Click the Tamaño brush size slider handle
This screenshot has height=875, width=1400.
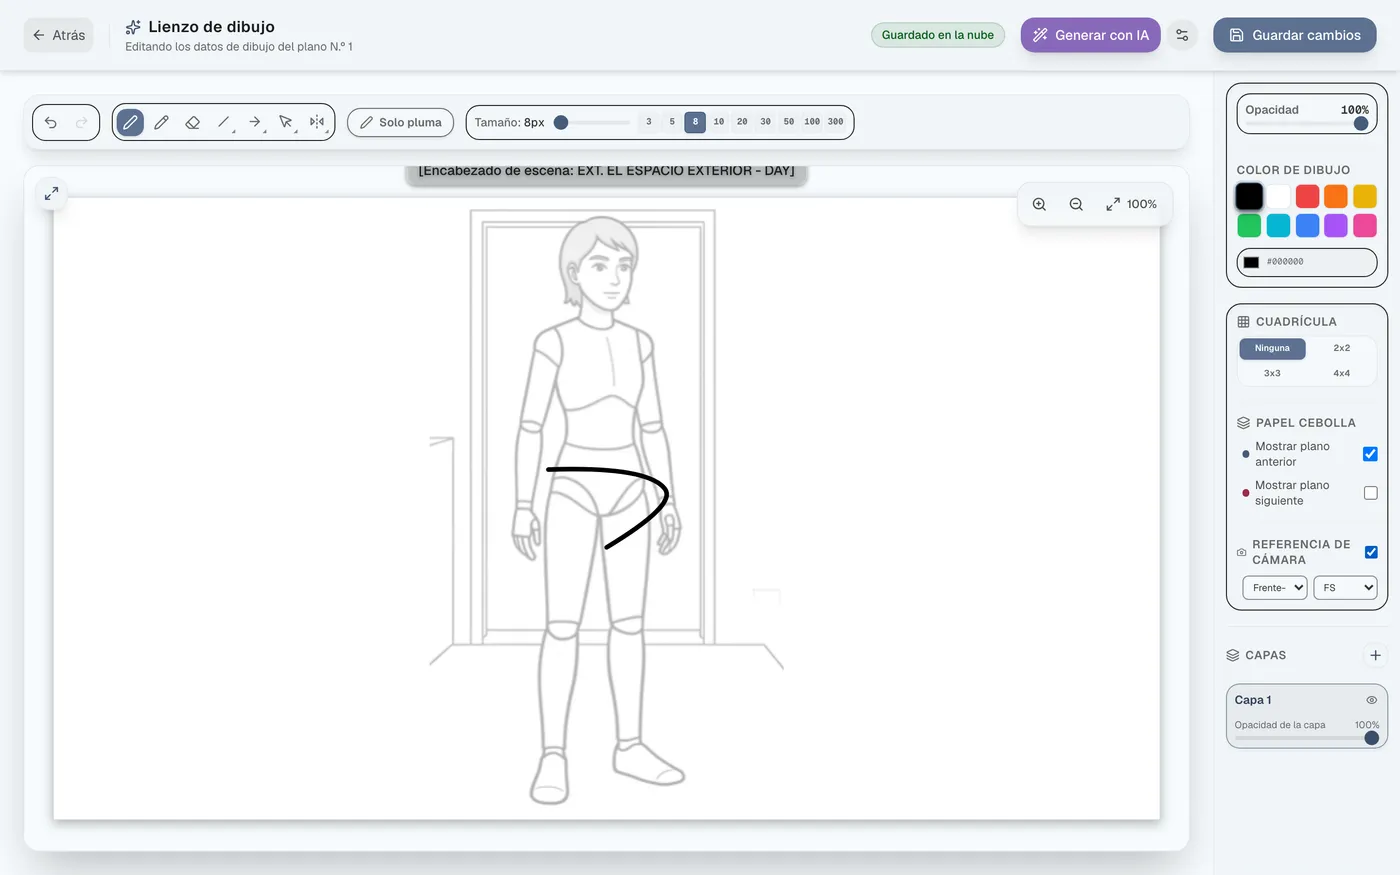click(x=561, y=122)
